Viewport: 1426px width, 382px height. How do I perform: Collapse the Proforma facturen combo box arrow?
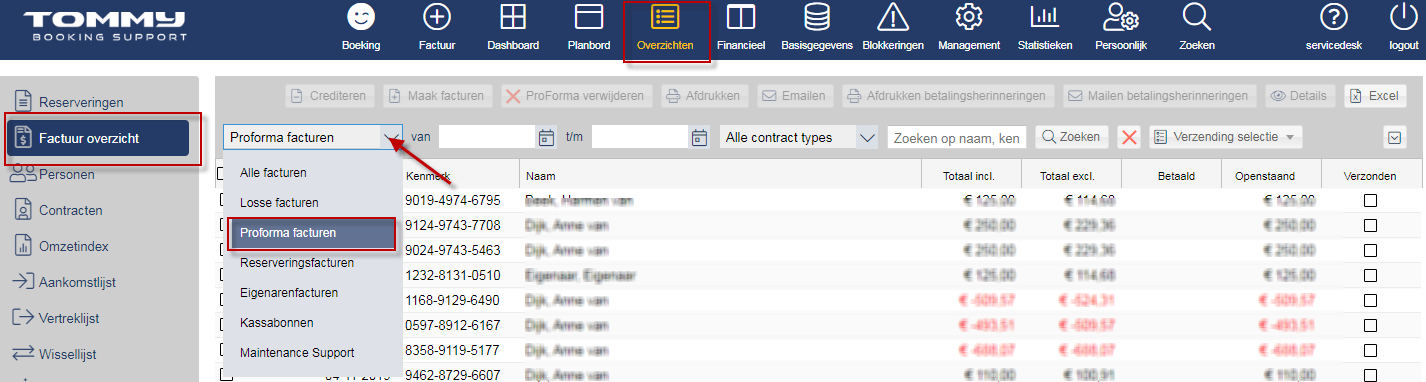pos(390,137)
